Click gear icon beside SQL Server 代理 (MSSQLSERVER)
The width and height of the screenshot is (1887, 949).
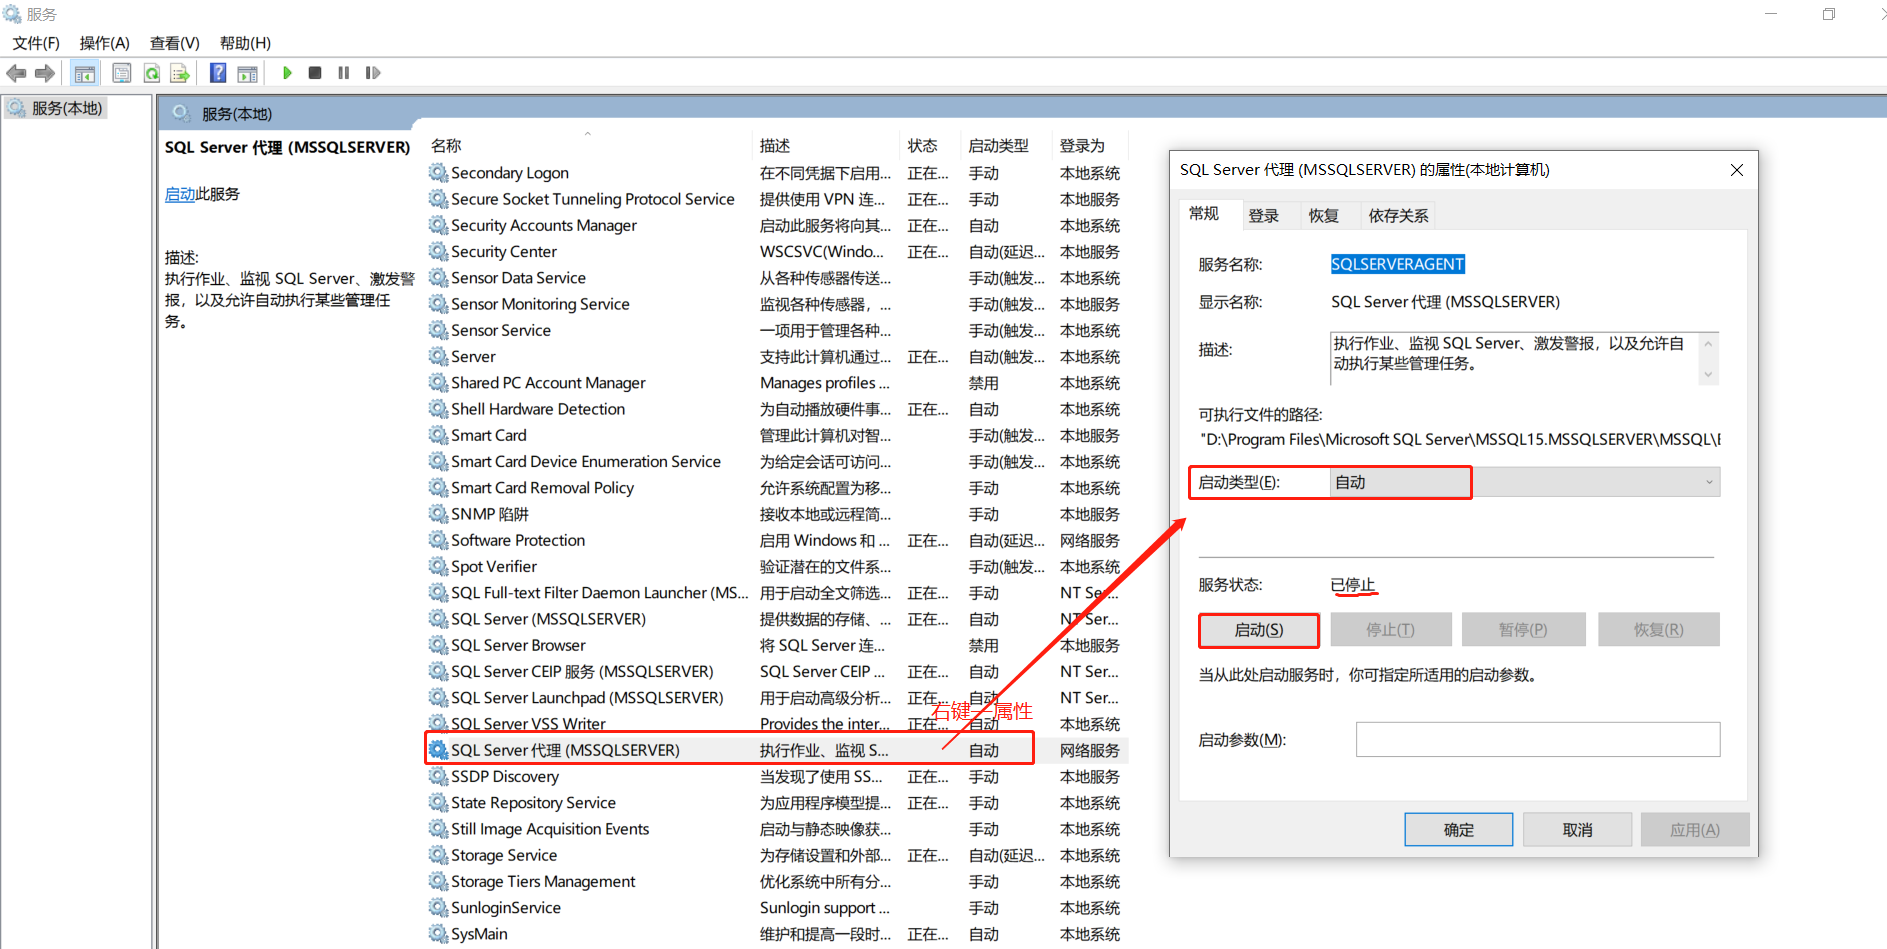438,750
